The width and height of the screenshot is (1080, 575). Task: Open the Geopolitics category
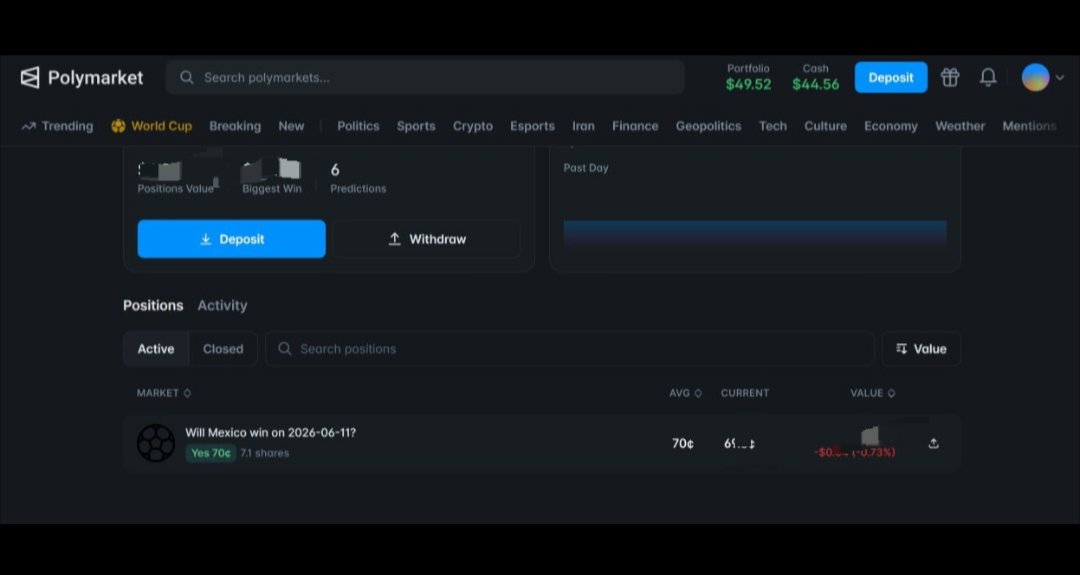[x=709, y=126]
